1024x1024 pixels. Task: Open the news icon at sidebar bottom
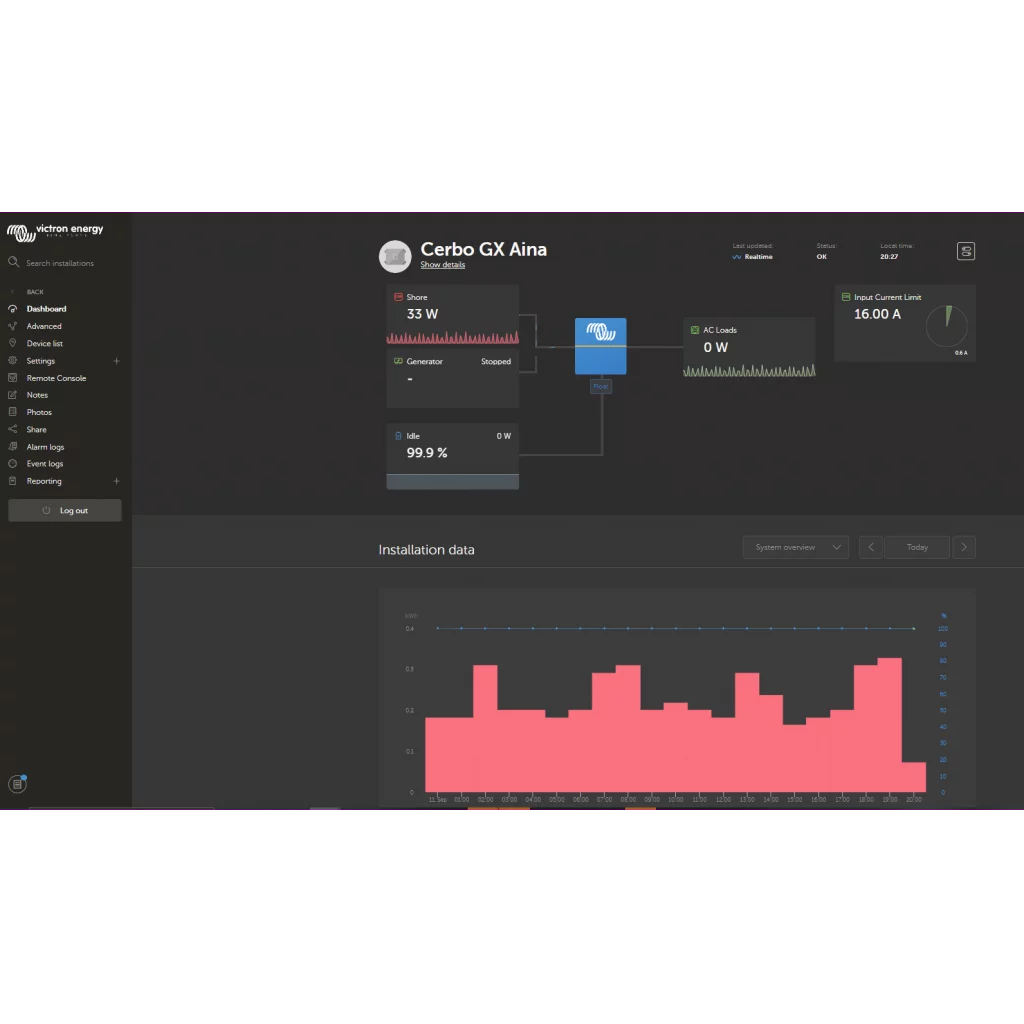click(x=17, y=784)
